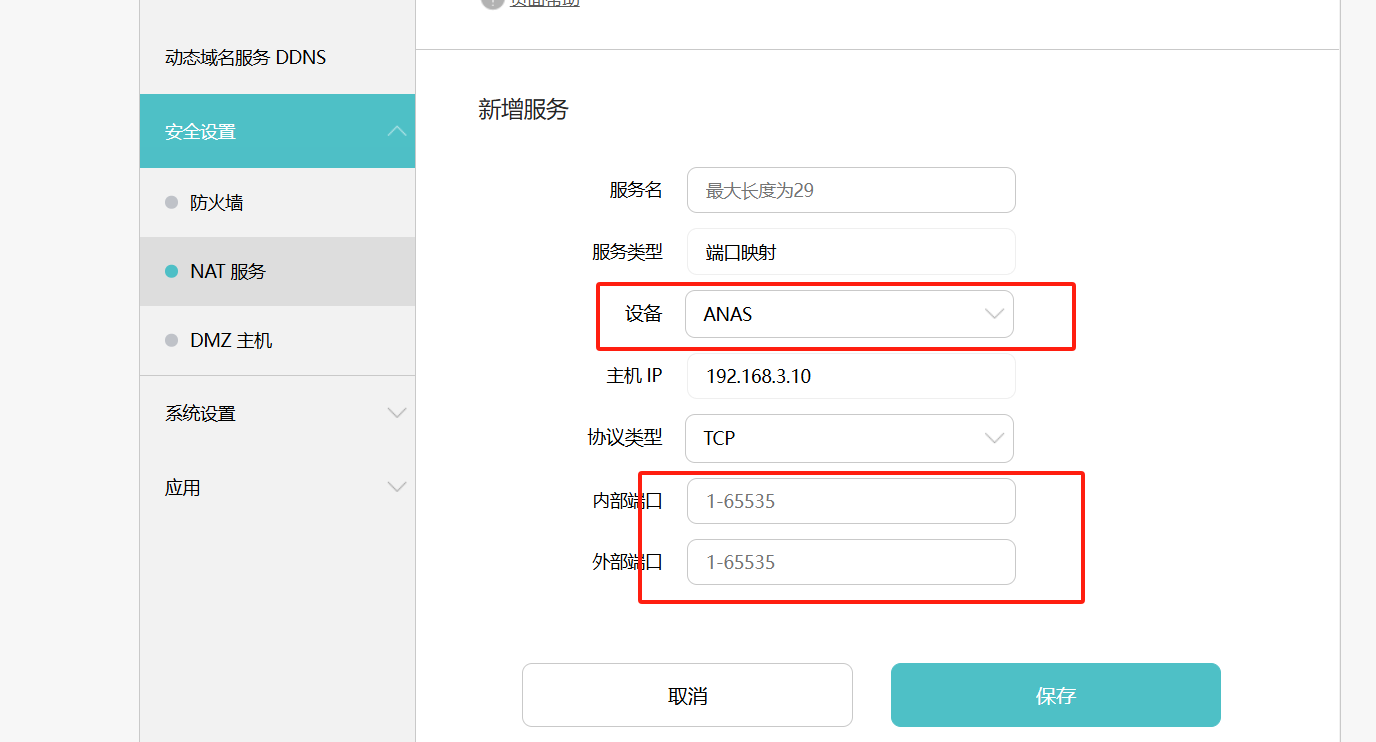Open the 协议类型 dropdown showing TCP
Screen dimensions: 1376x742
[x=848, y=438]
